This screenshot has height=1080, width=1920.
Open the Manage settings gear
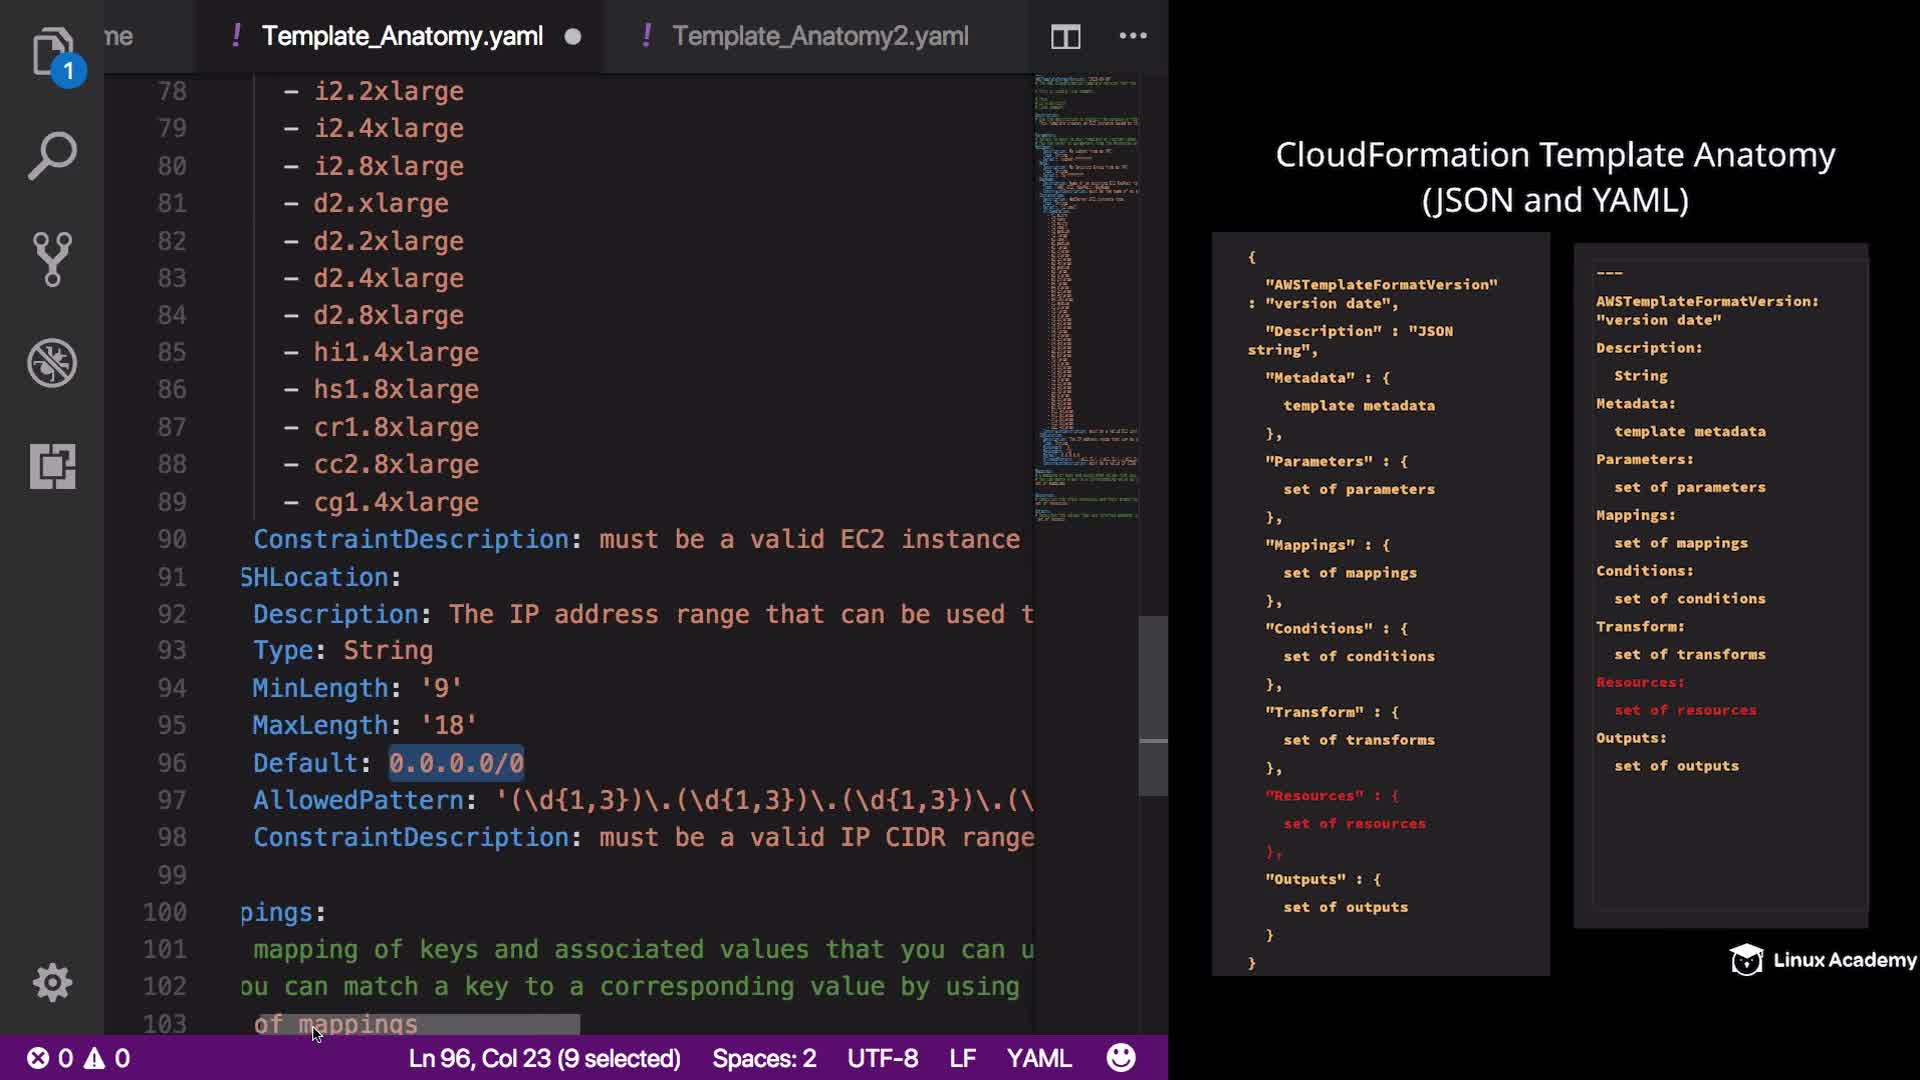tap(52, 982)
